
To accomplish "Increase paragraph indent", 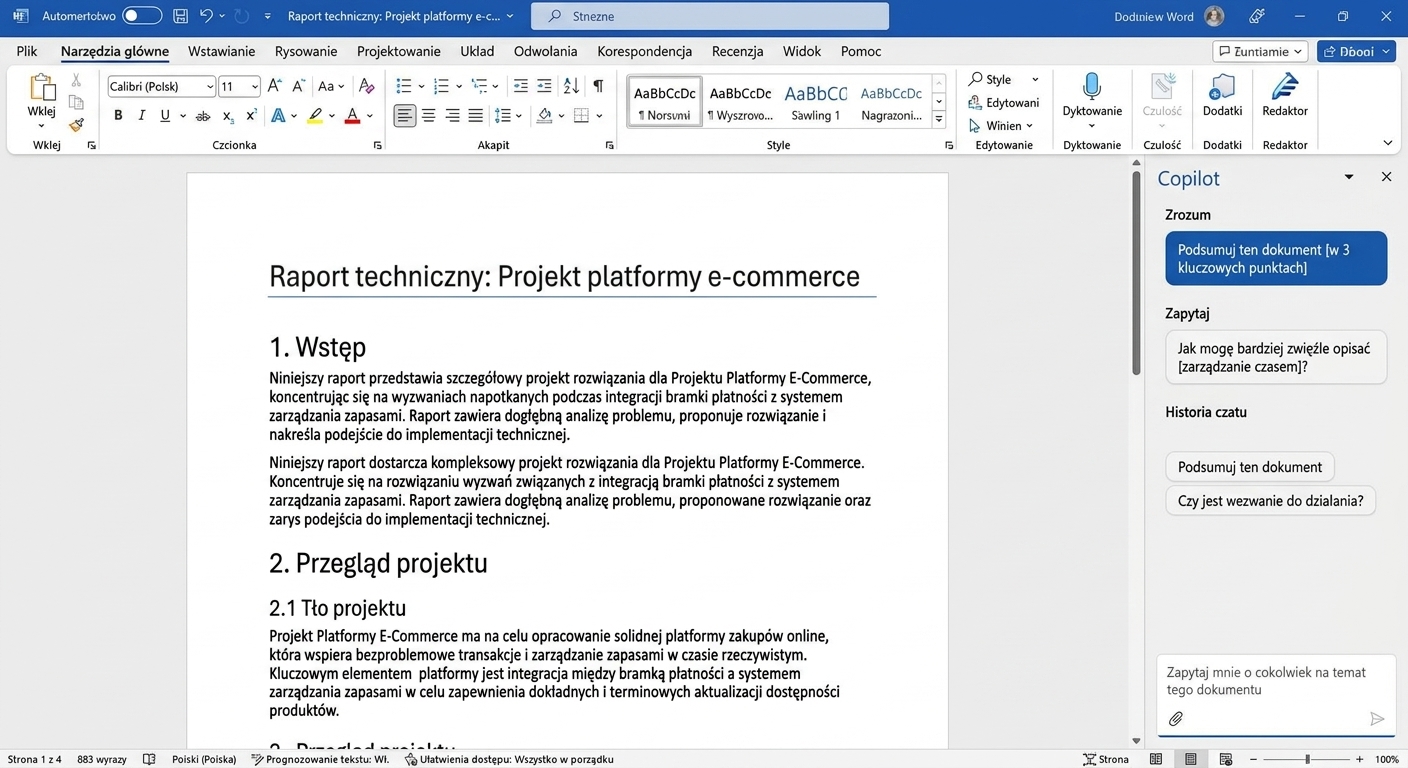I will point(544,86).
